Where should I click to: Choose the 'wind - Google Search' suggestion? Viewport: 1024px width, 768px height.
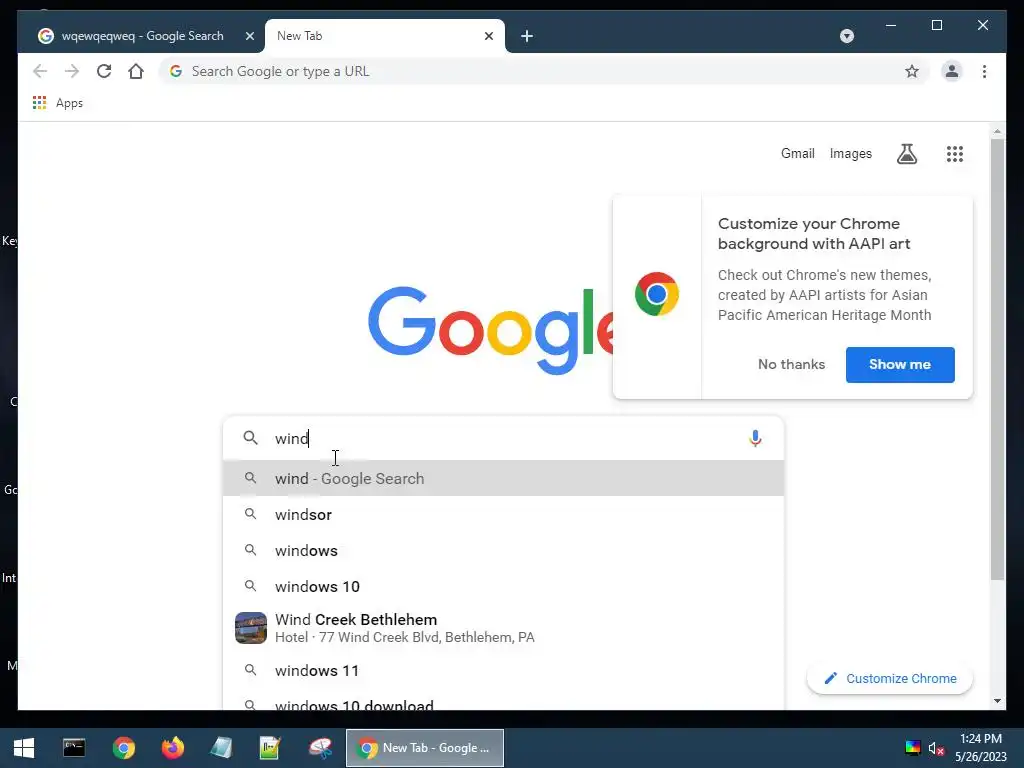point(503,478)
